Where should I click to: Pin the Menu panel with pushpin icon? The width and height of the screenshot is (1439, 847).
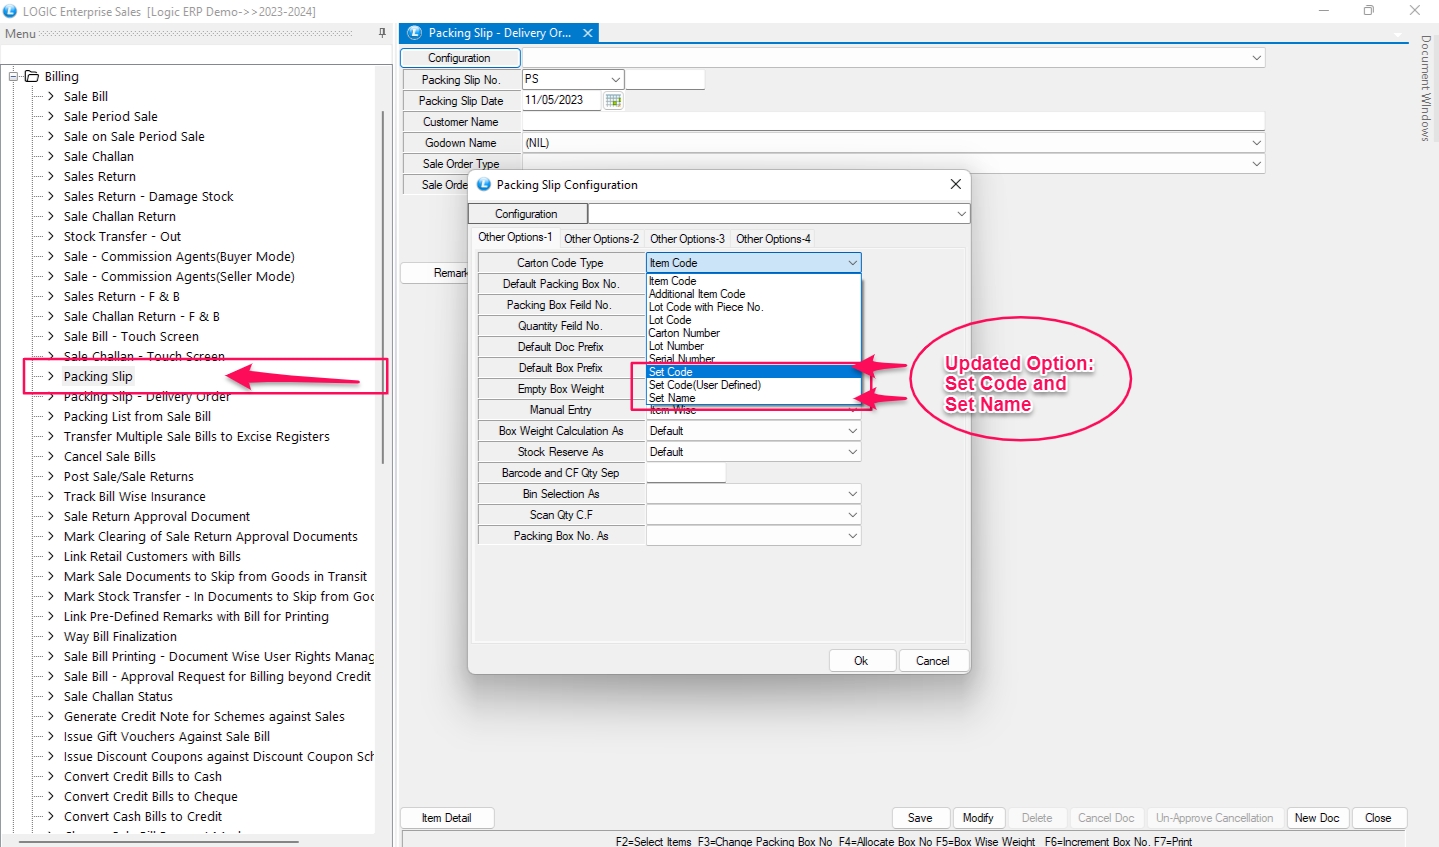click(382, 33)
